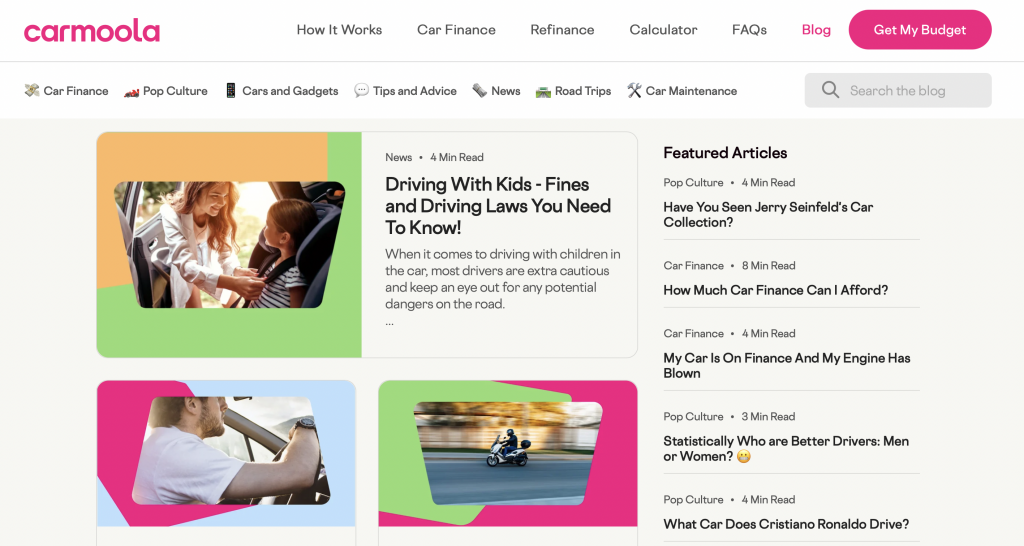
Task: Open the FAQs navigation link
Action: 749,29
